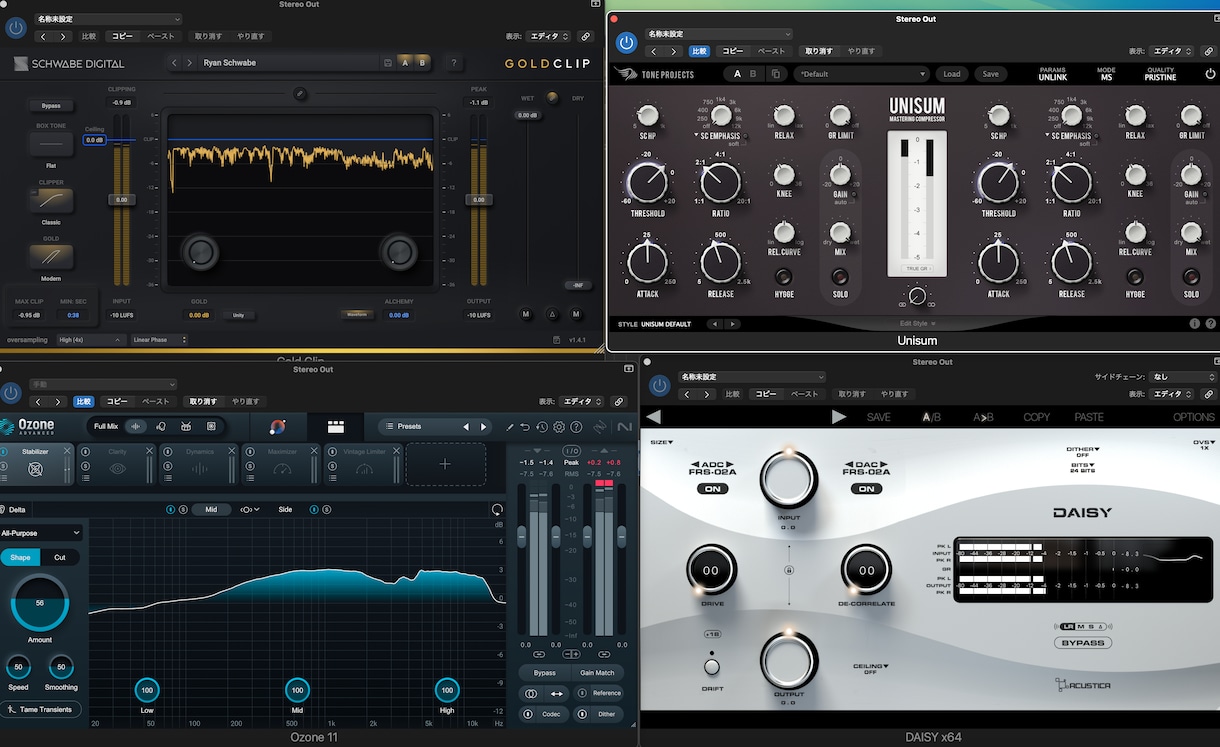This screenshot has height=747, width=1220.
Task: Save the Ryan Schwabe preset in Gold Clip
Action: (x=388, y=63)
